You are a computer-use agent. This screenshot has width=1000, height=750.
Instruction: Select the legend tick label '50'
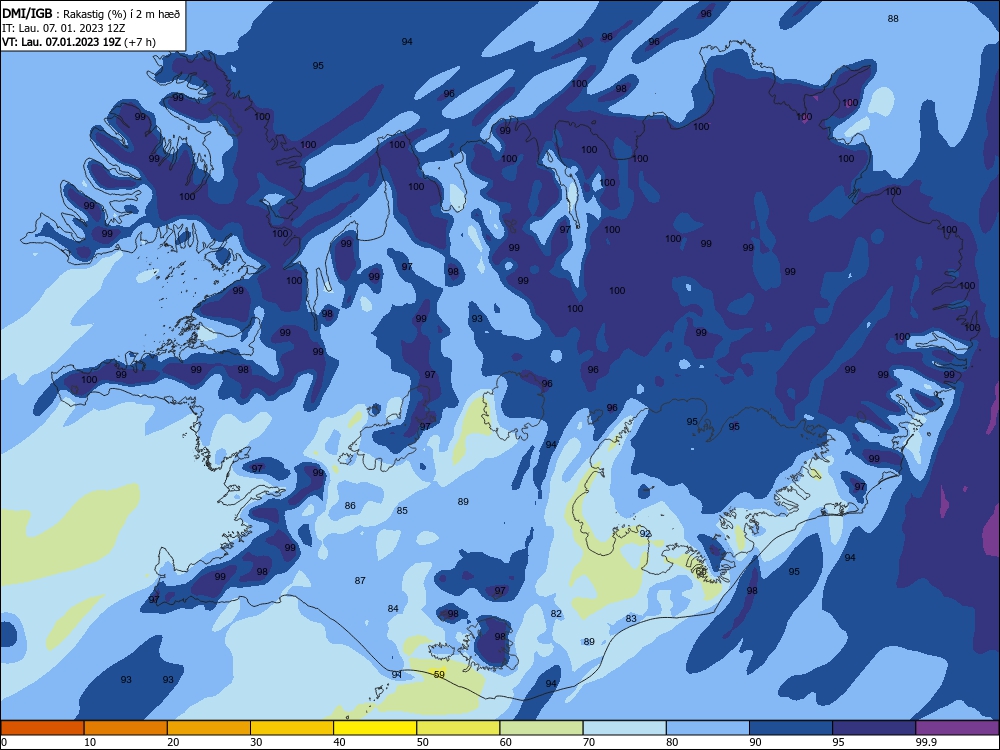point(422,742)
